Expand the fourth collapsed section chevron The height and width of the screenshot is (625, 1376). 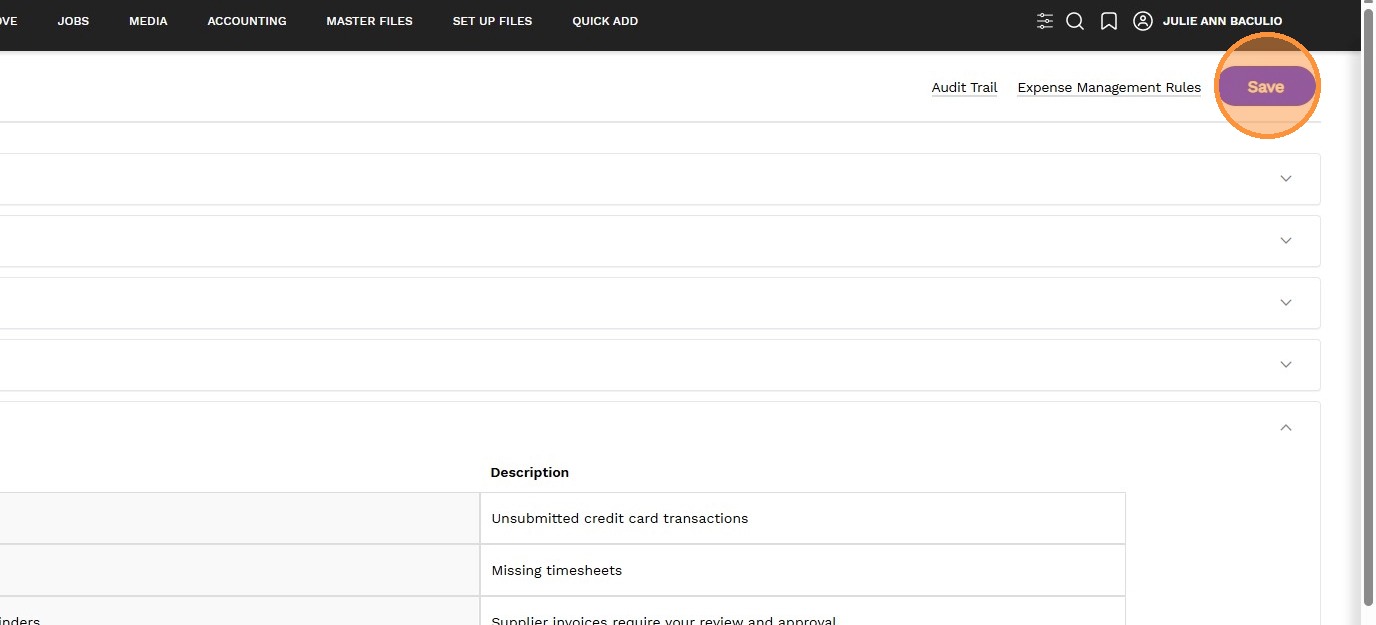click(x=1286, y=365)
